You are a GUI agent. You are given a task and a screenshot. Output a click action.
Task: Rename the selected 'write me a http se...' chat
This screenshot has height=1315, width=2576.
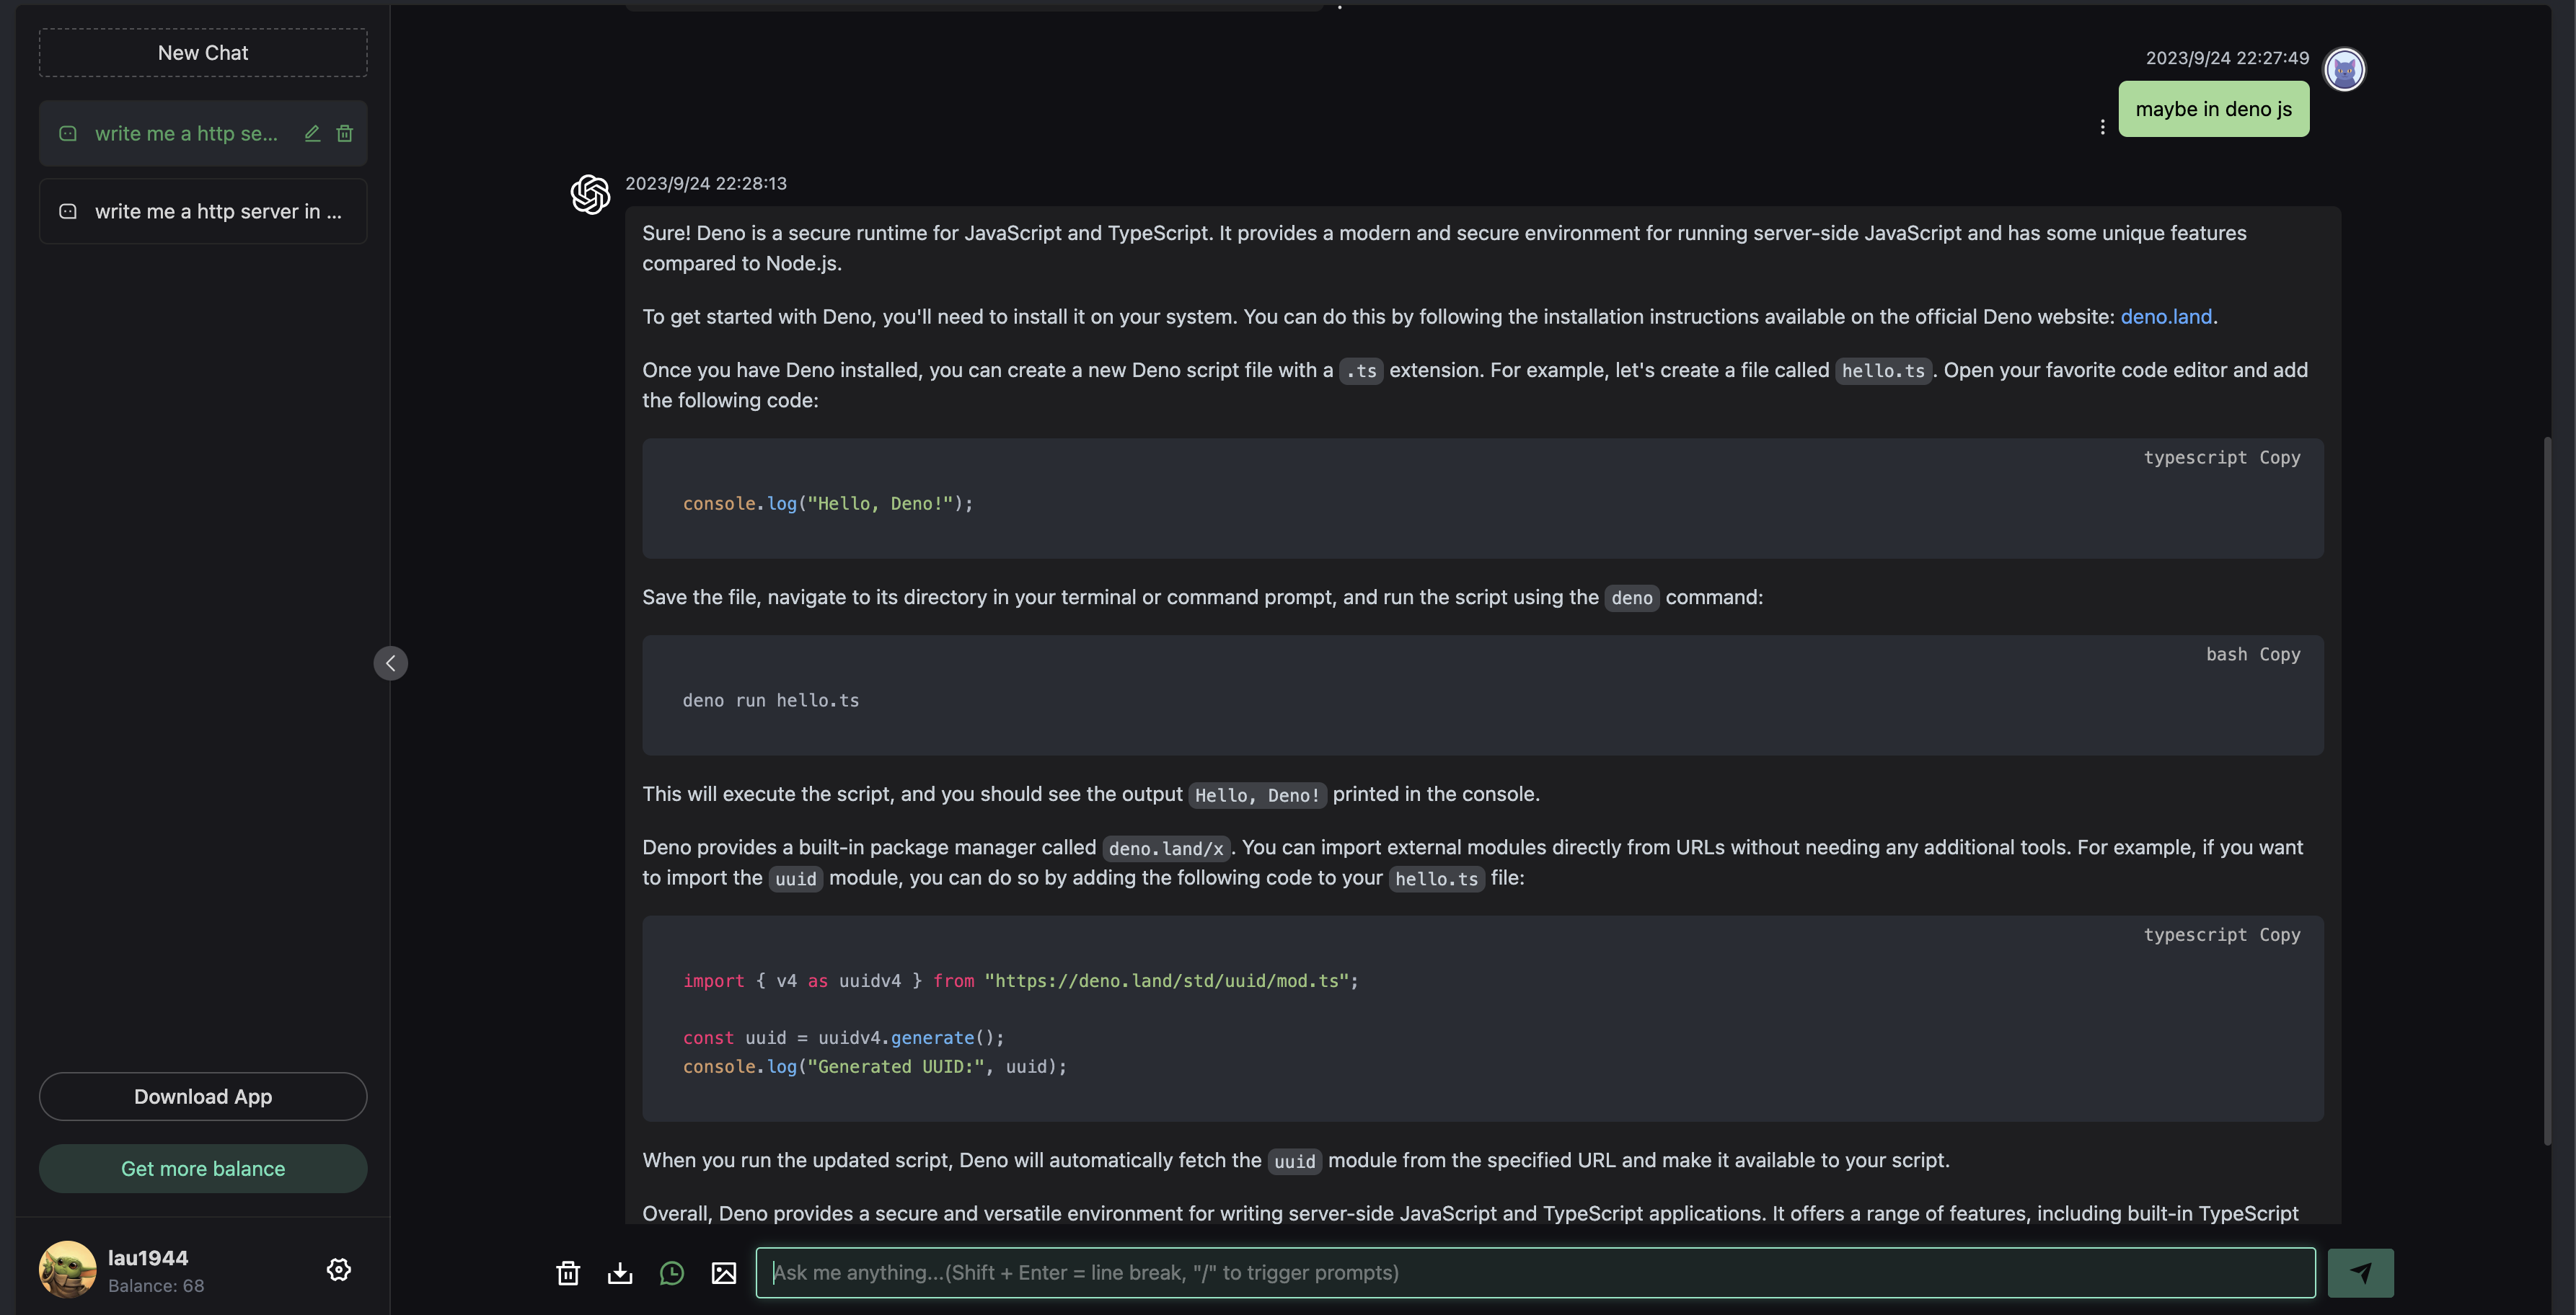pyautogui.click(x=312, y=133)
